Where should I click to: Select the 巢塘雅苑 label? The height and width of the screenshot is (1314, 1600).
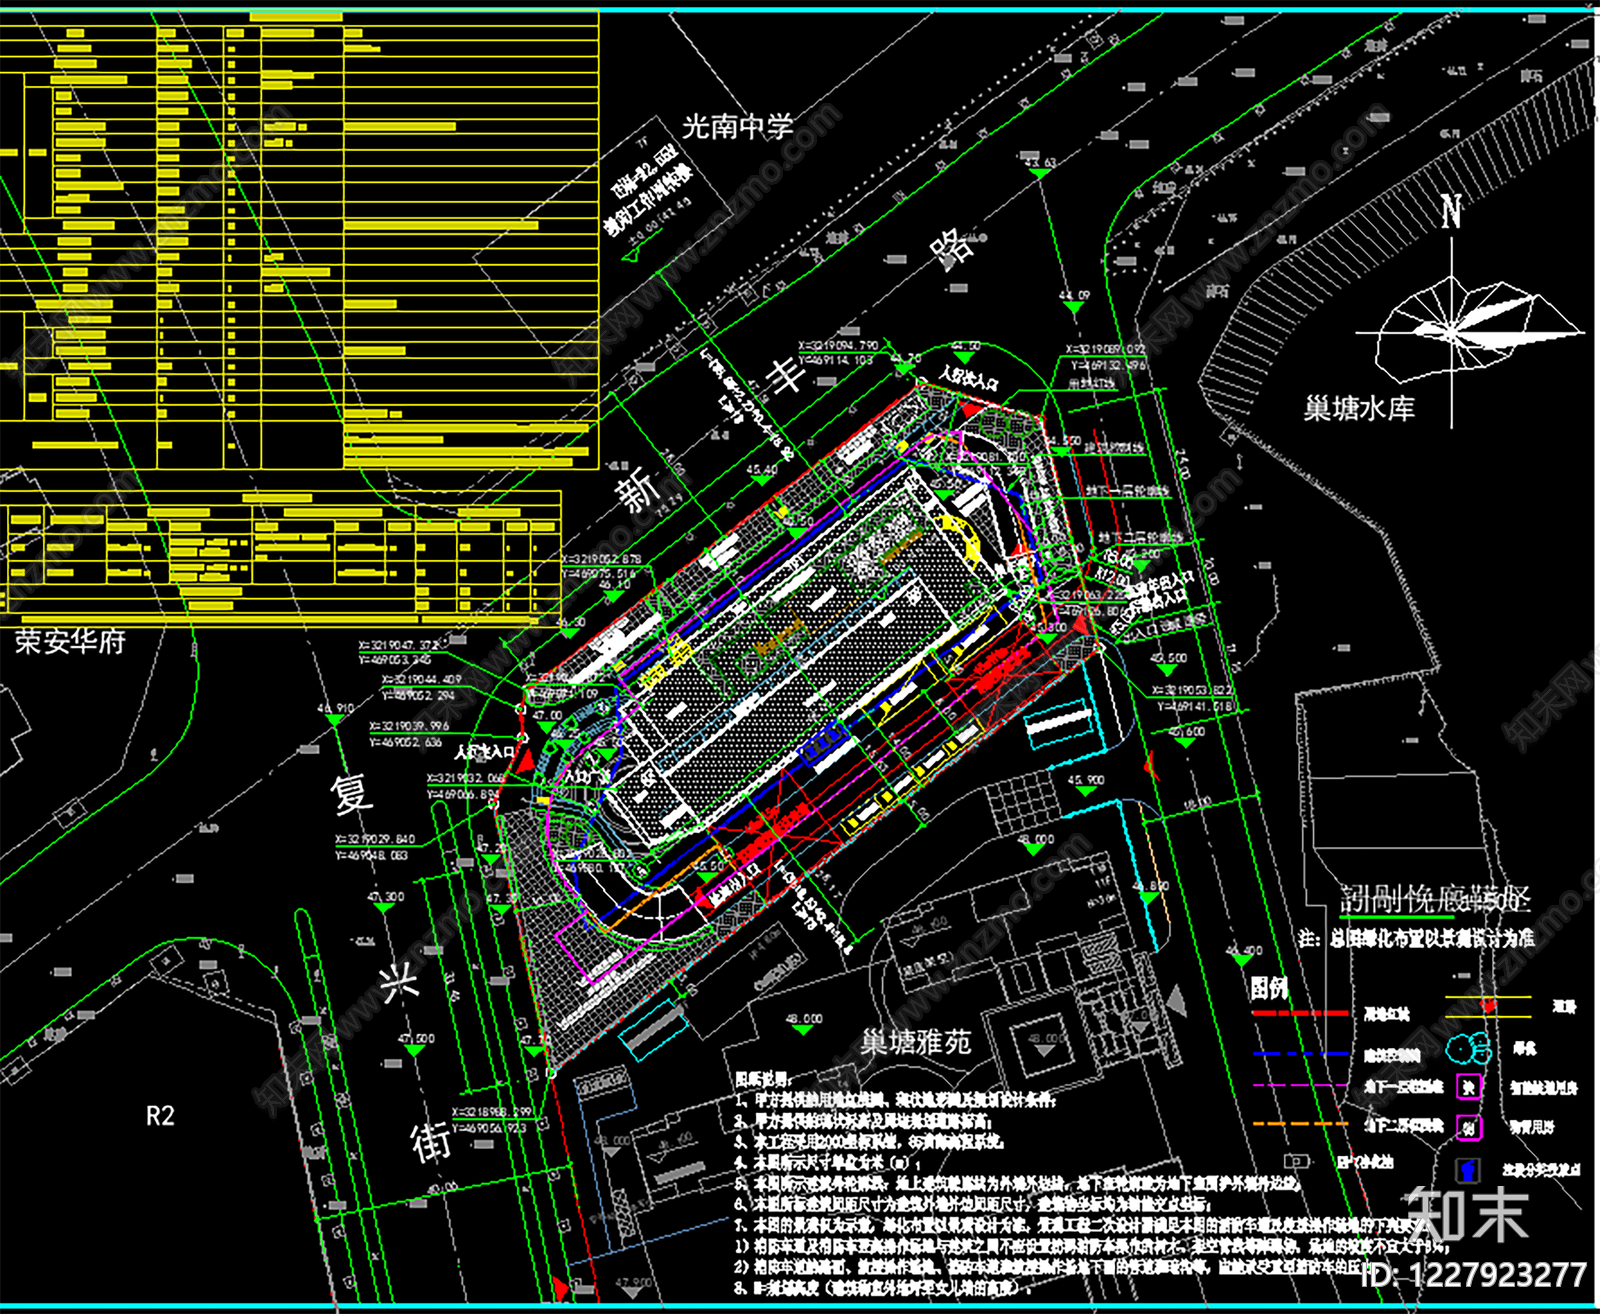click(x=915, y=1043)
